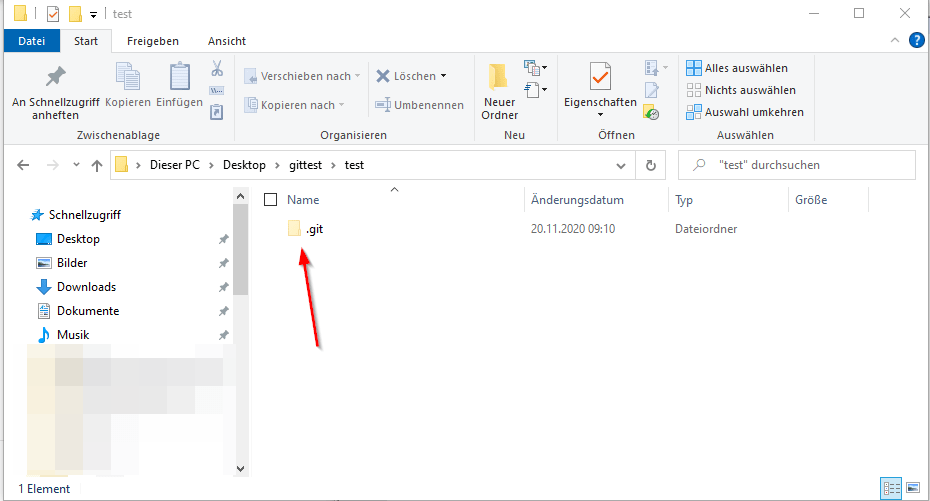Click the history icon in the Öffnen group

651,113
